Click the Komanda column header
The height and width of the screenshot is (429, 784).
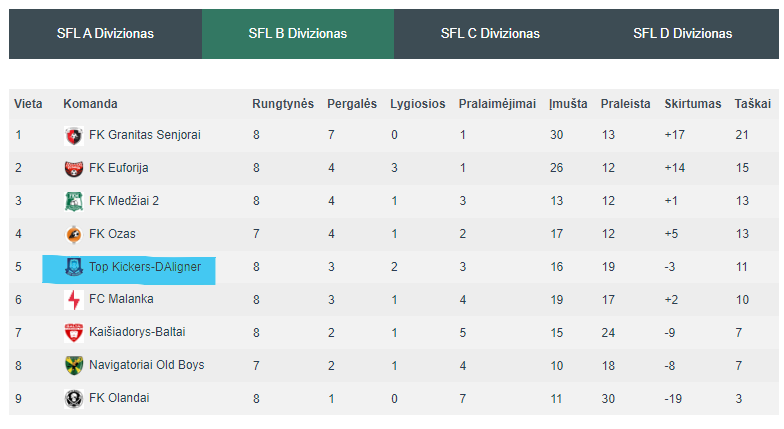pyautogui.click(x=90, y=104)
